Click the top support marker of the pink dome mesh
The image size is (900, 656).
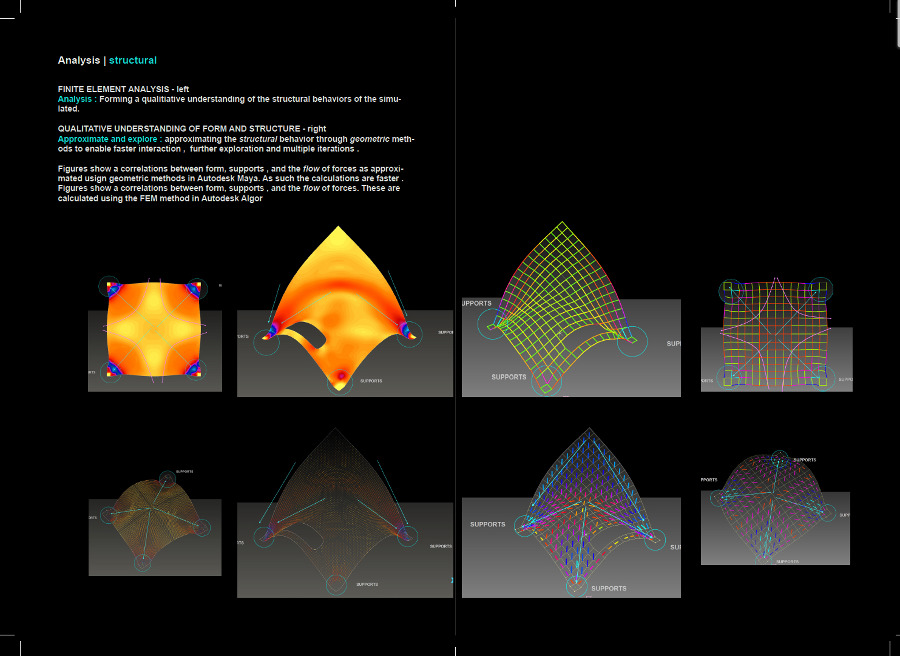tap(782, 458)
